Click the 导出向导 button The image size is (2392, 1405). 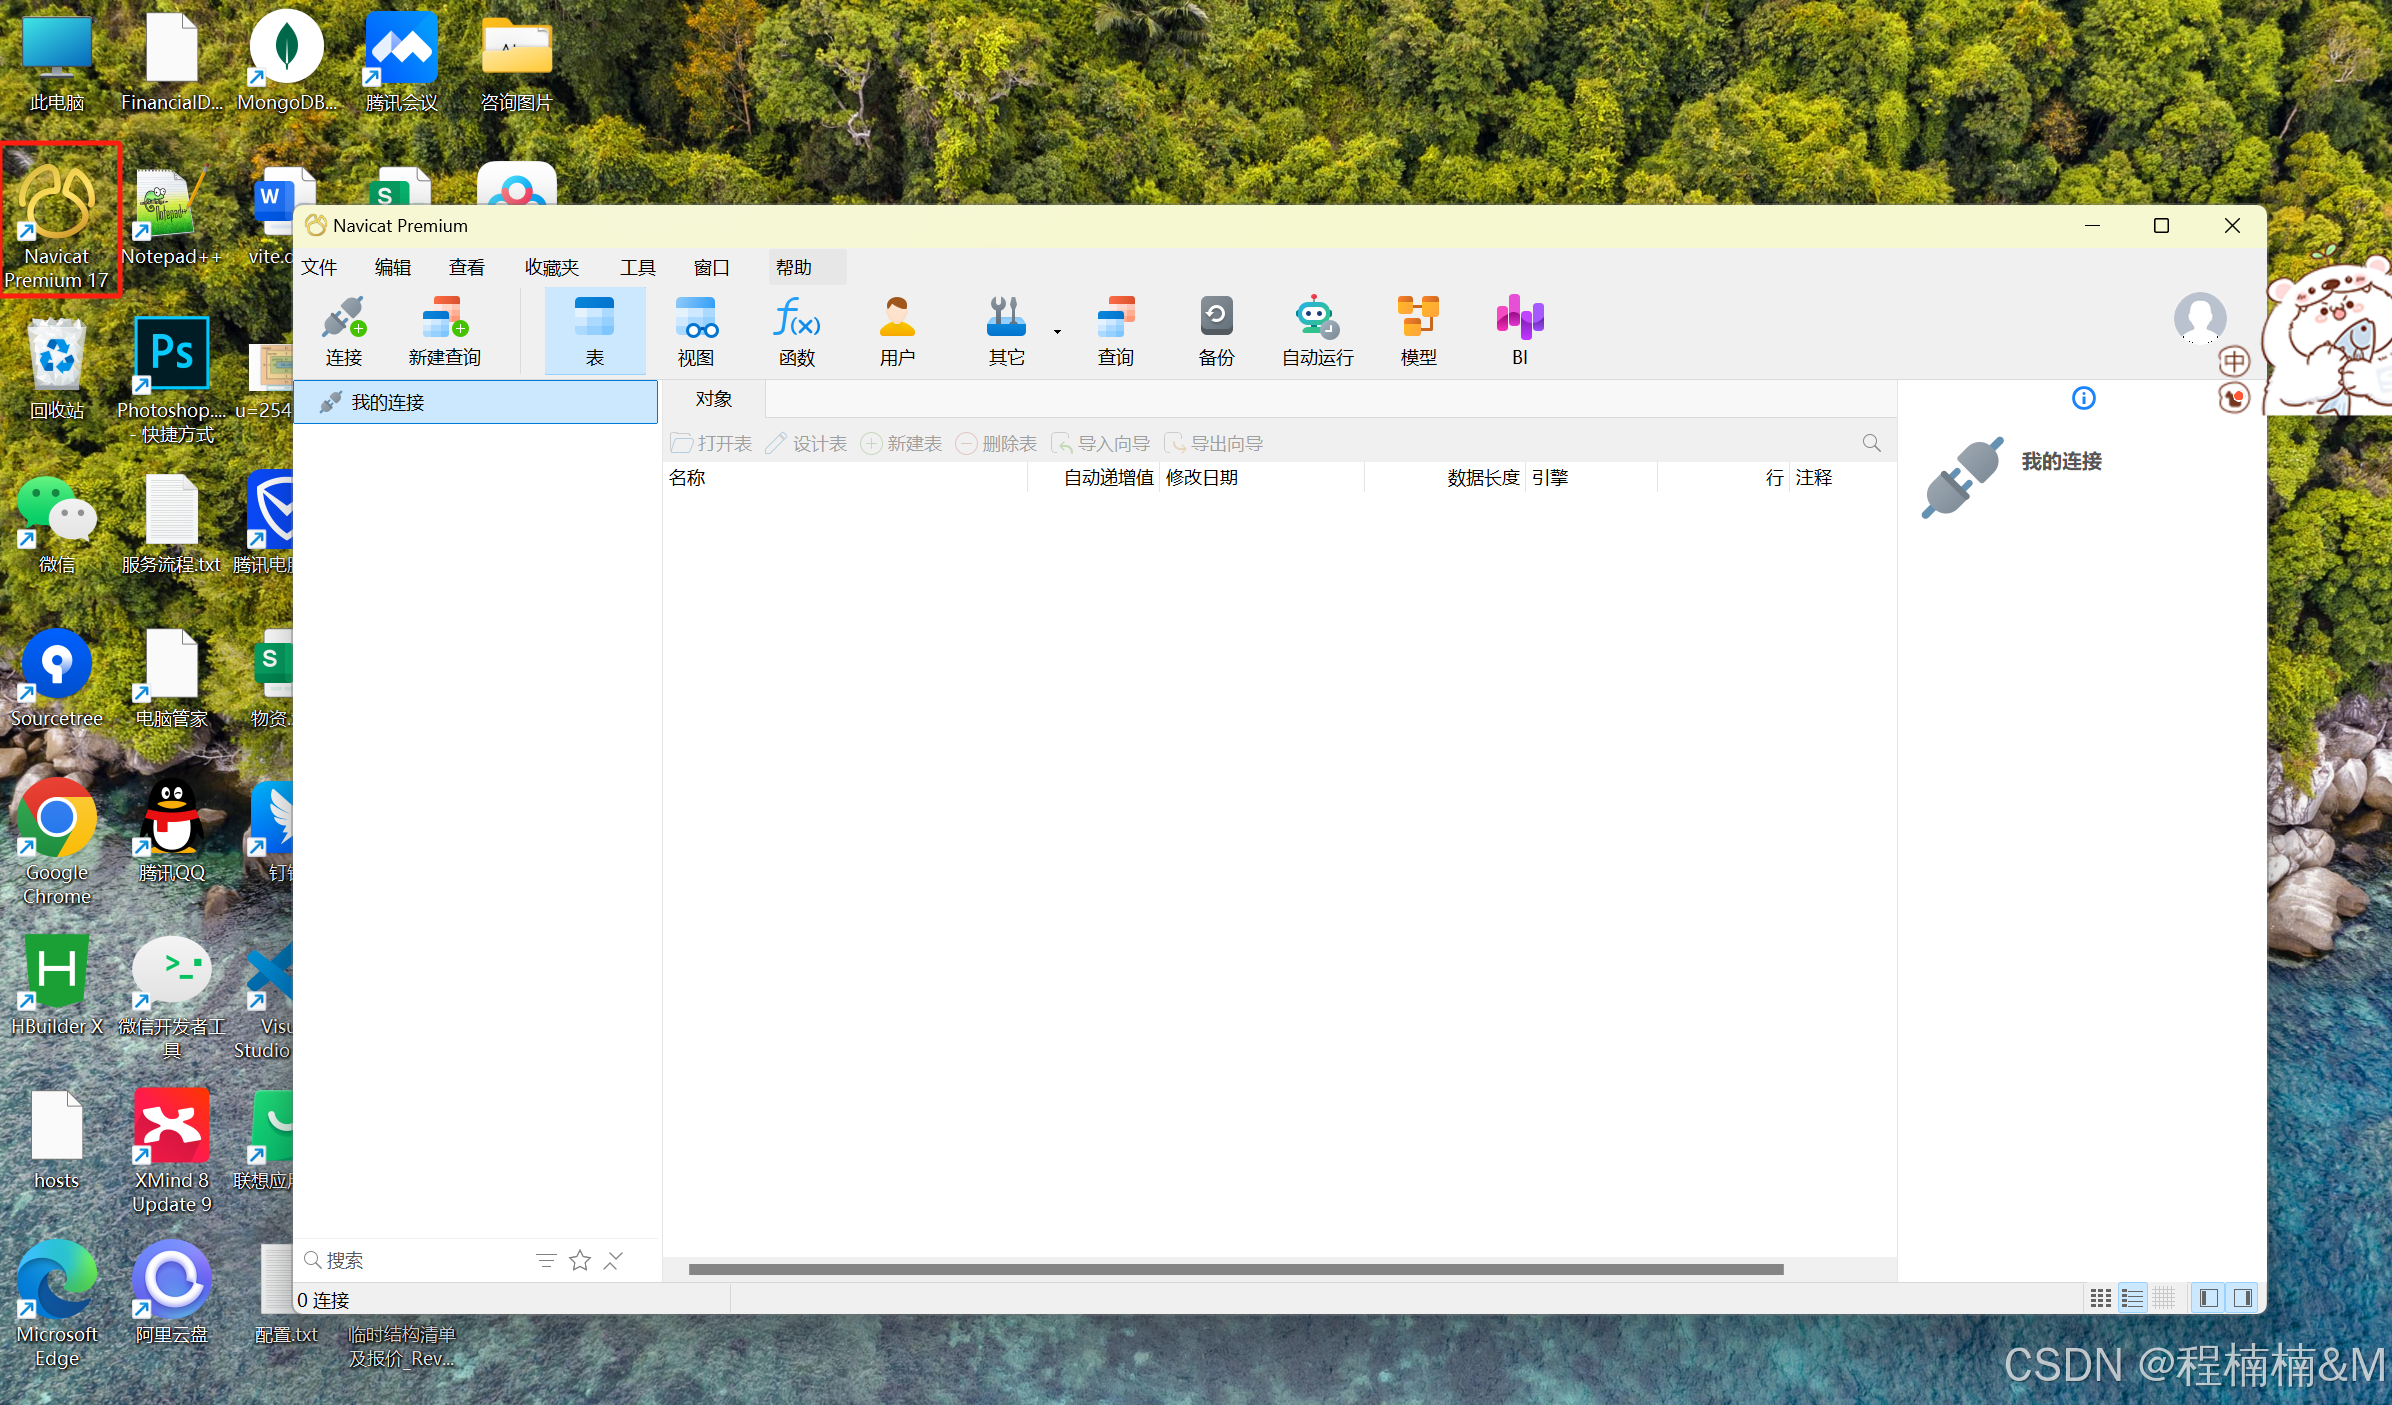click(1214, 443)
